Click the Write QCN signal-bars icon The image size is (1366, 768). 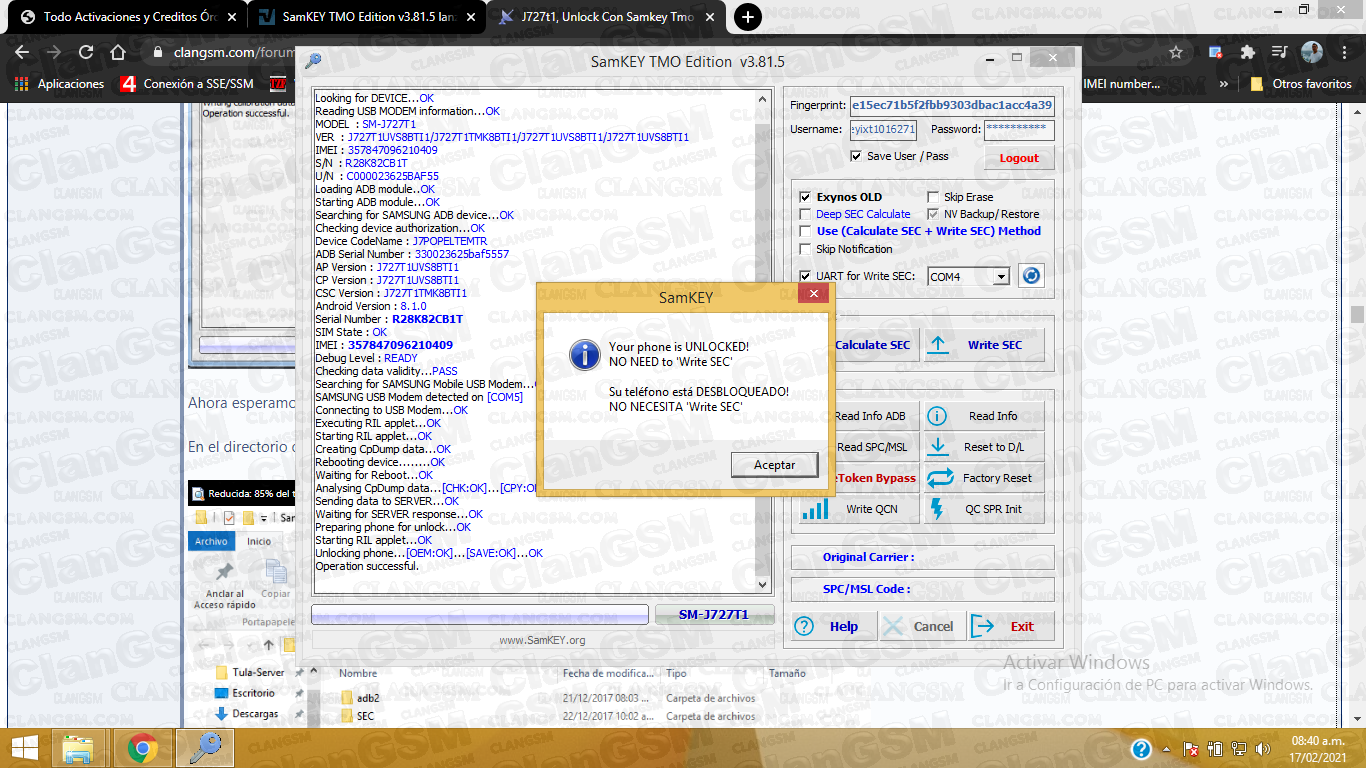[x=815, y=509]
